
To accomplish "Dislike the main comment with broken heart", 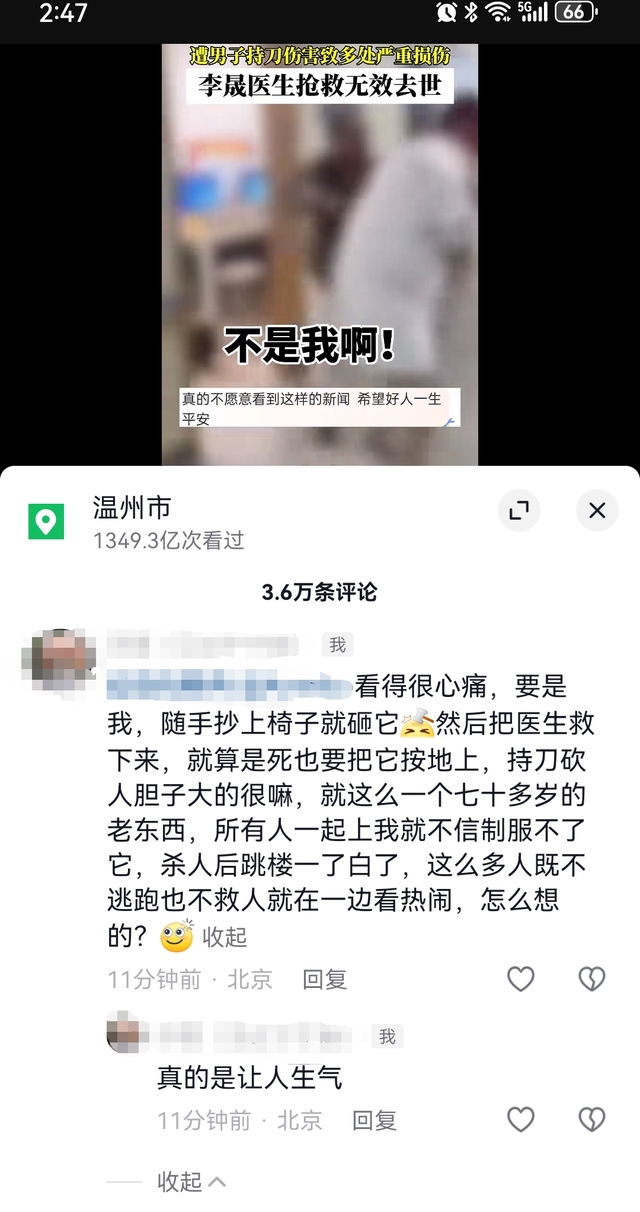I will [x=592, y=979].
